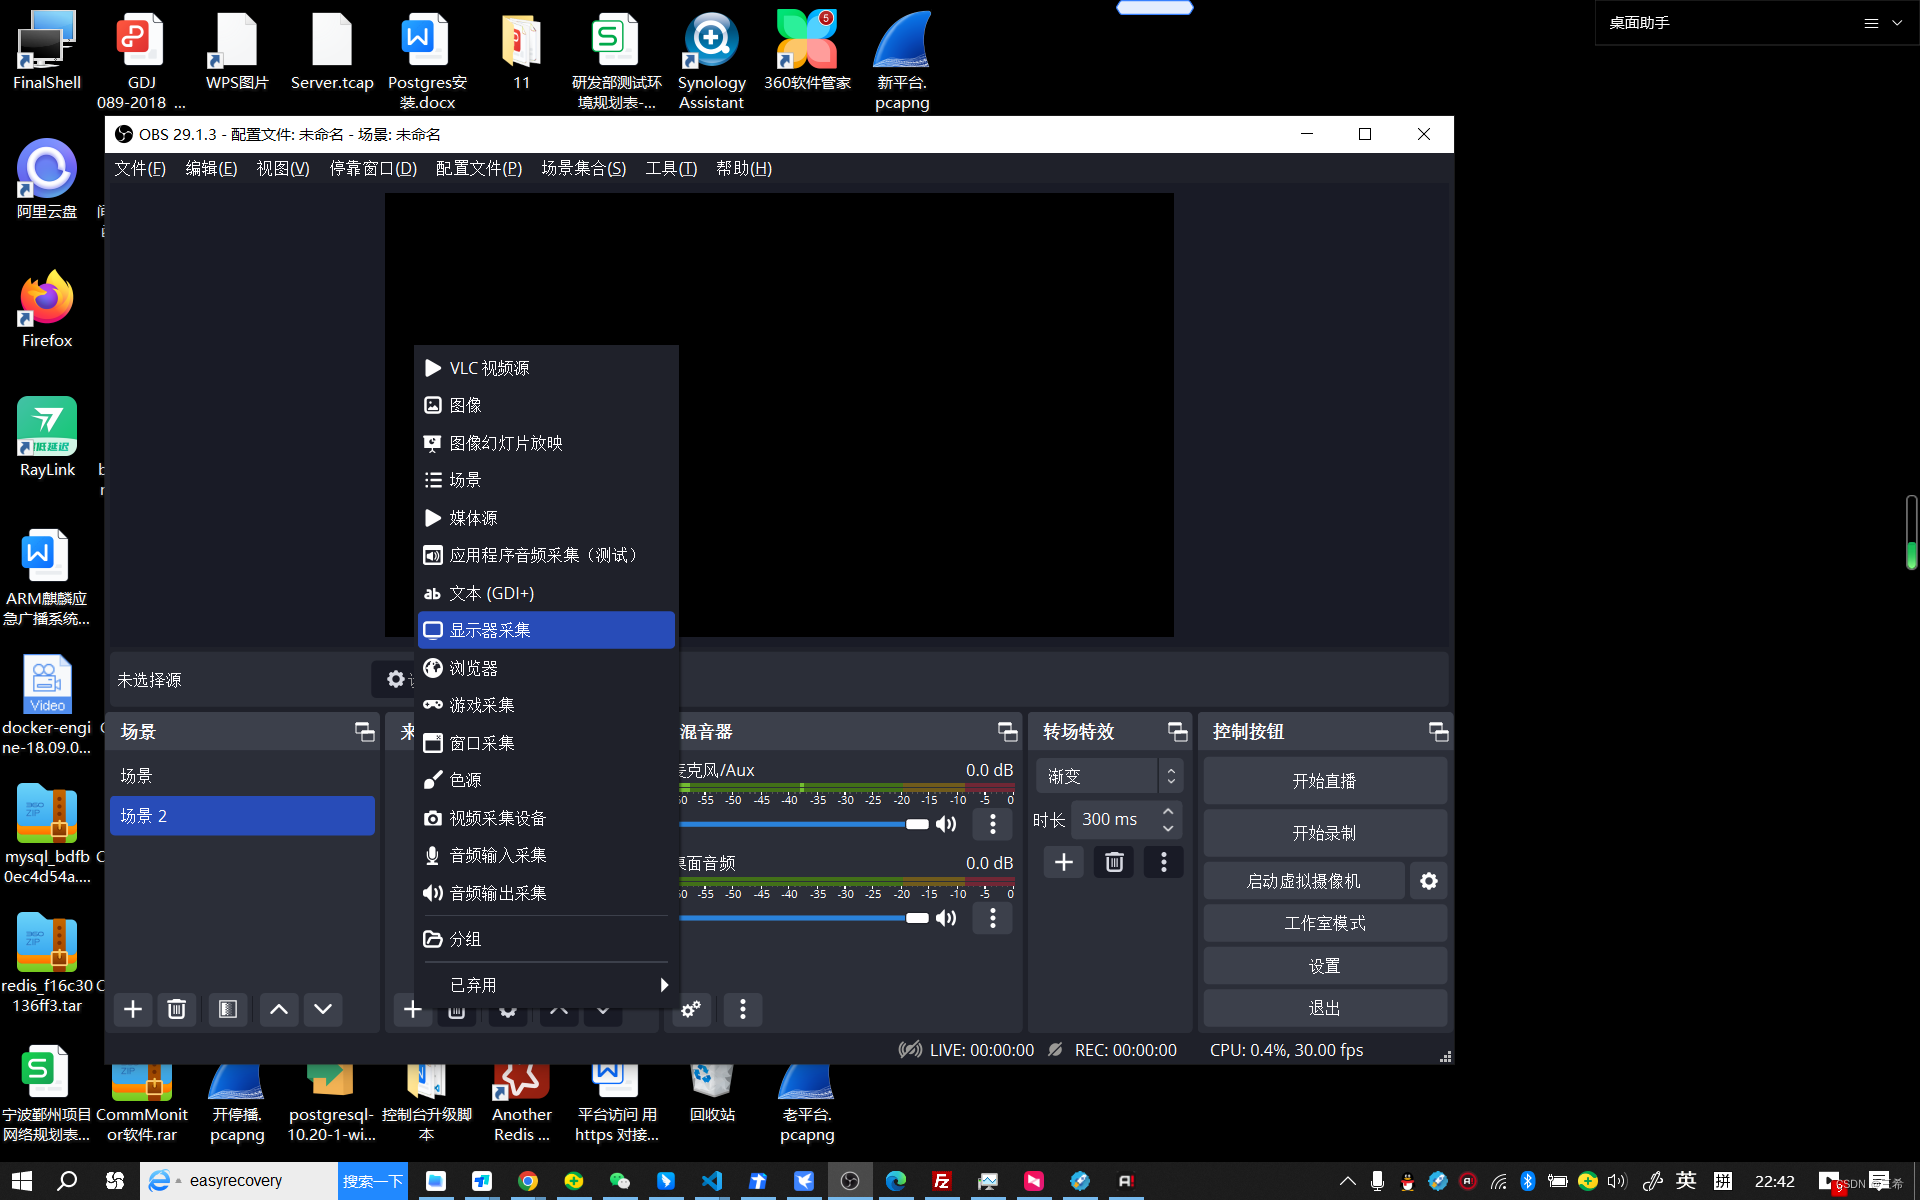This screenshot has height=1200, width=1920.
Task: Mute the 麦克风/Aux audio channel
Action: [946, 824]
